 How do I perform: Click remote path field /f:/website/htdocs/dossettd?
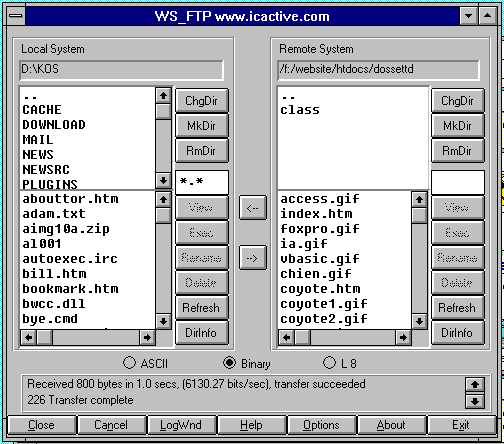coord(378,70)
